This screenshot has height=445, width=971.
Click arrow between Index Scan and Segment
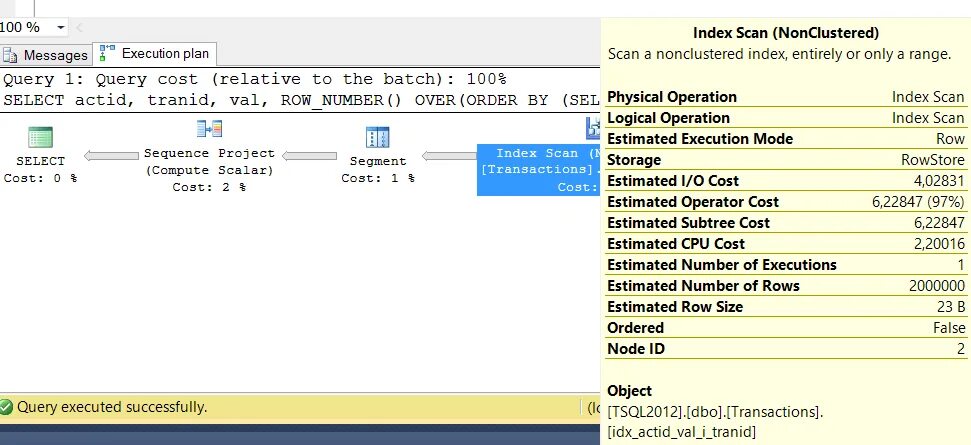[450, 156]
